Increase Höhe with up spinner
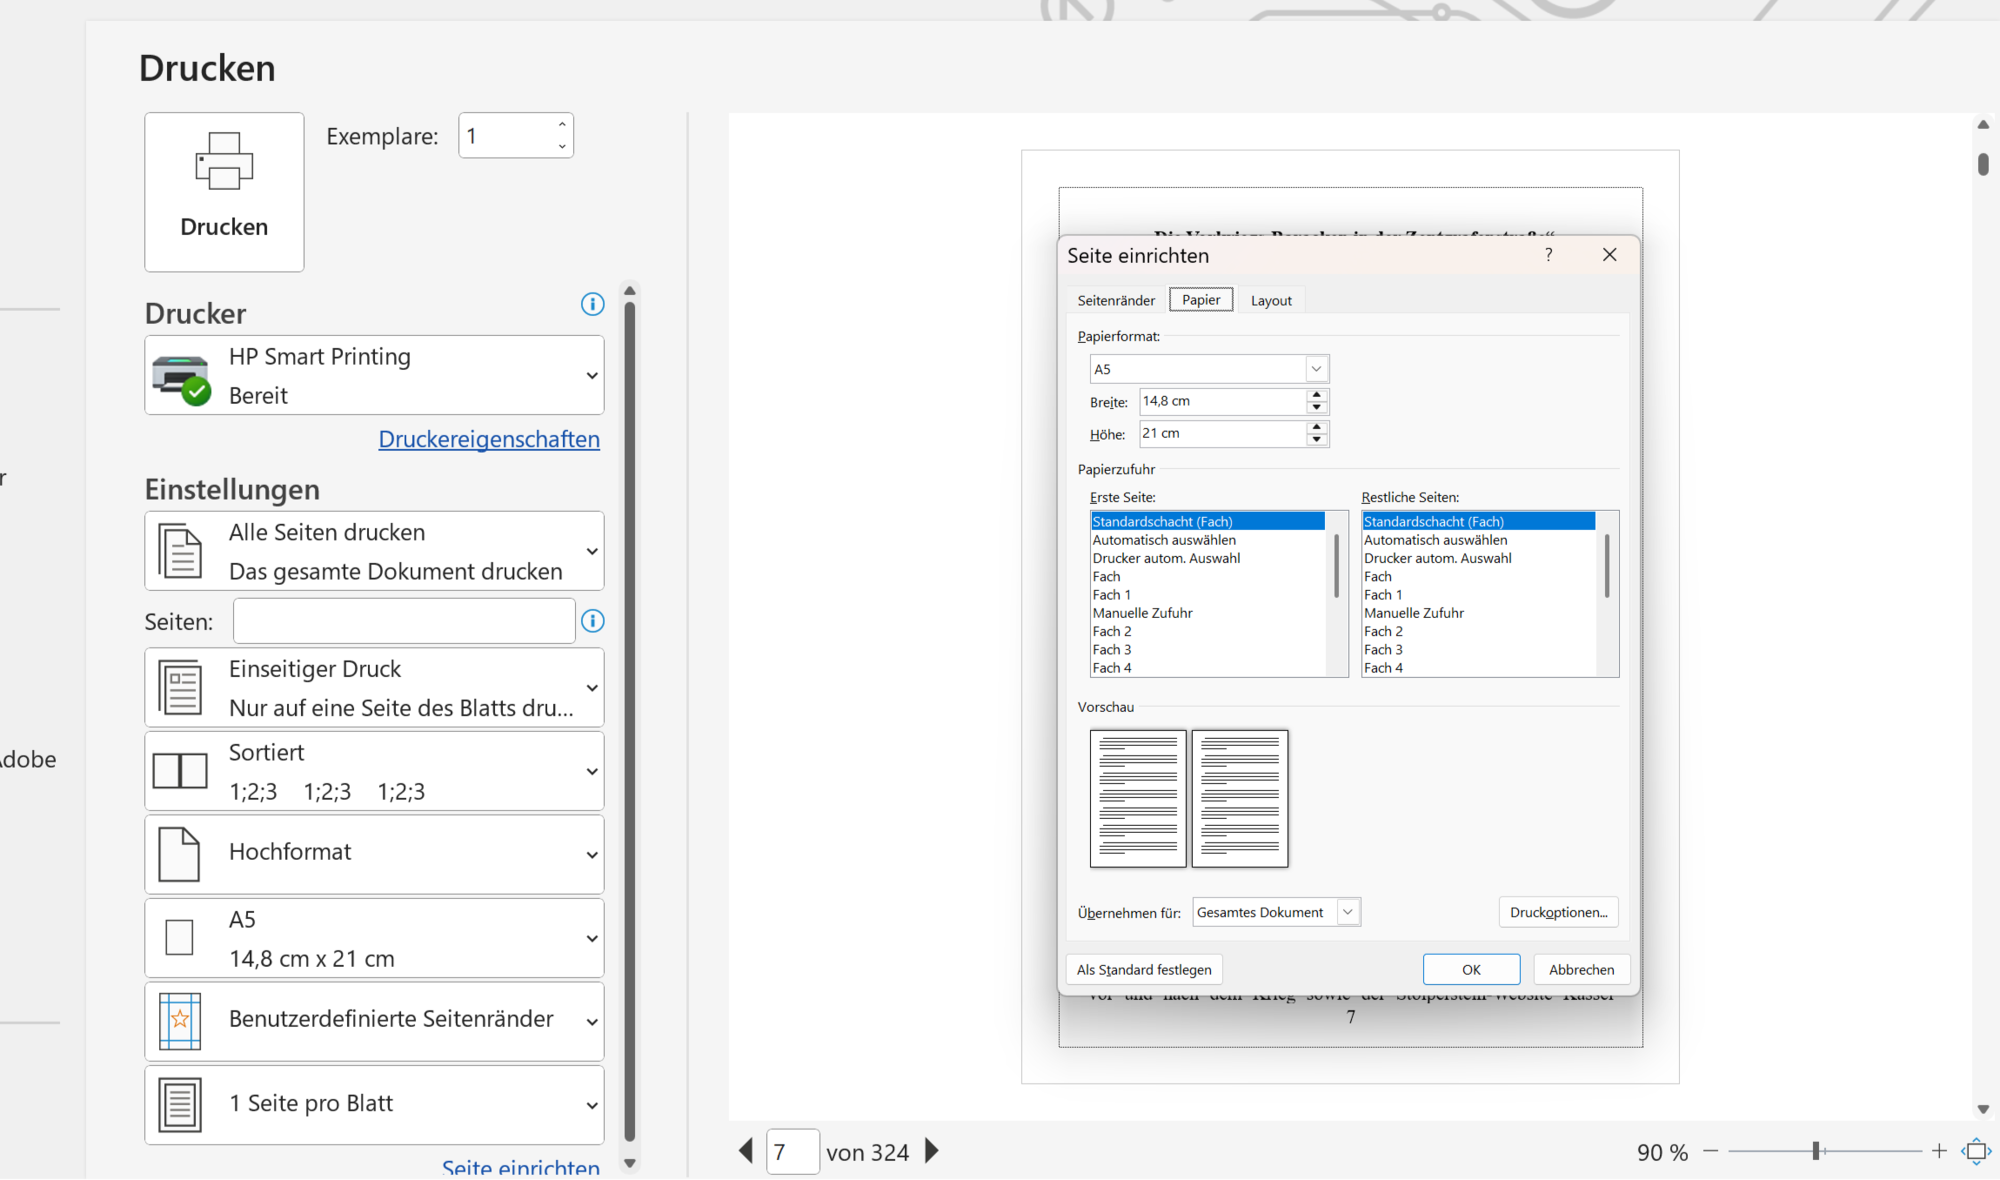 1317,427
